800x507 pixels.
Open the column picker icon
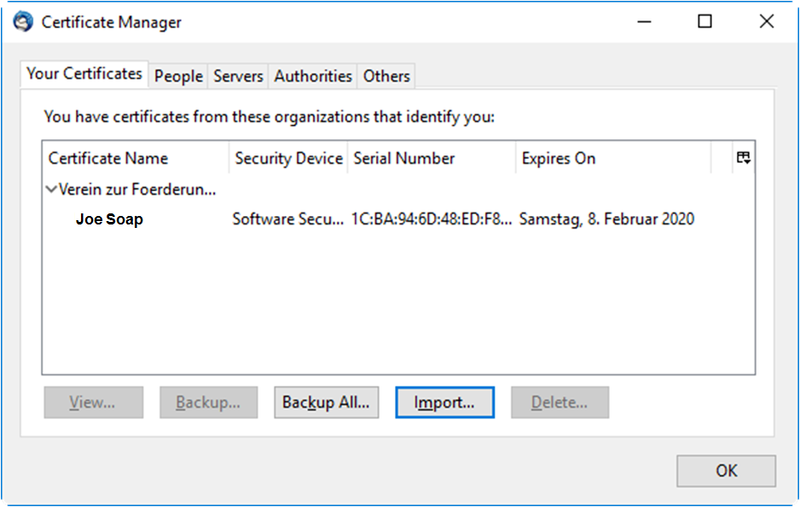coord(742,158)
